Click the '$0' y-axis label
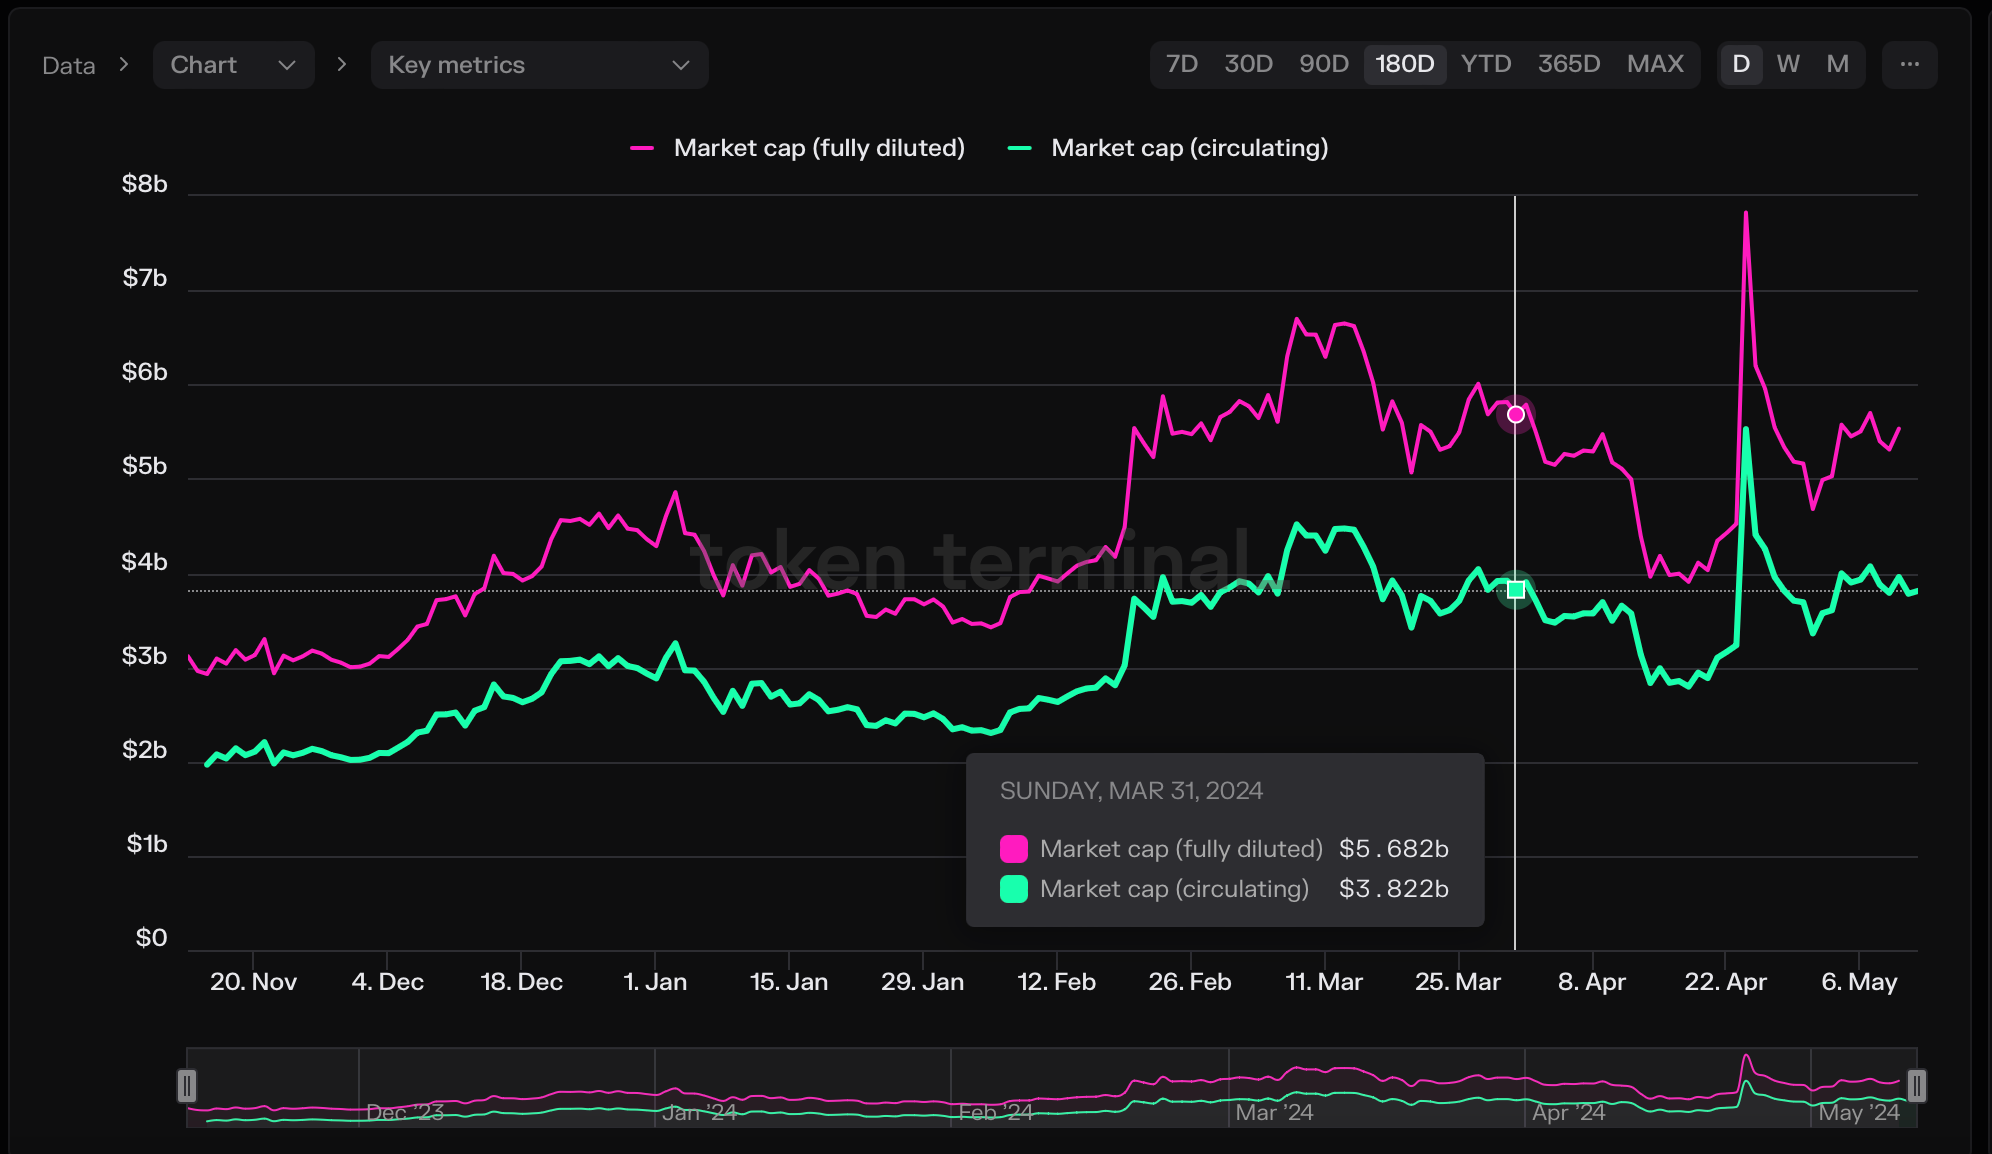 coord(152,938)
